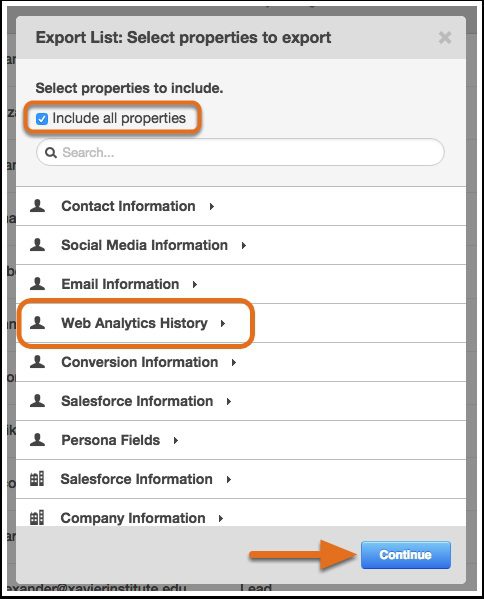Image resolution: width=484 pixels, height=599 pixels.
Task: Click building icon beside Company Information
Action: (37, 518)
